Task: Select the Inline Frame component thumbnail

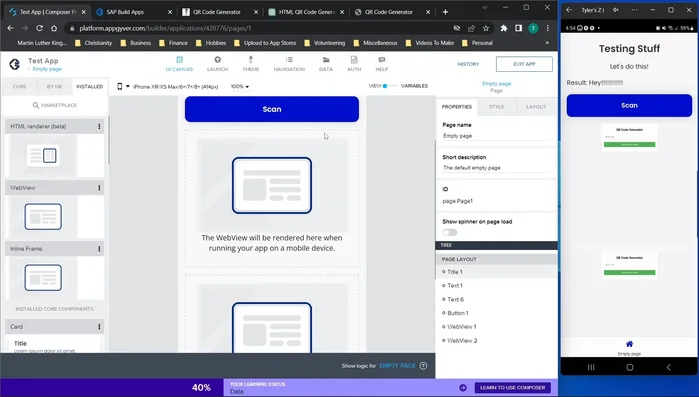Action: point(43,278)
